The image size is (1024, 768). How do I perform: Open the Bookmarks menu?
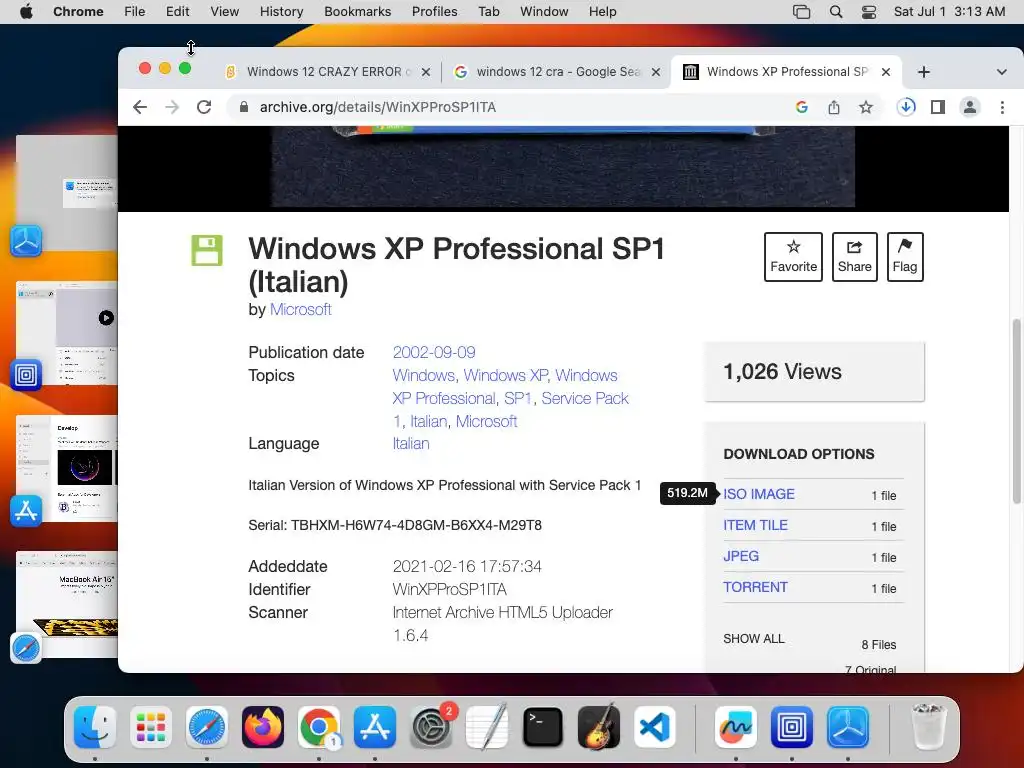[x=357, y=12]
